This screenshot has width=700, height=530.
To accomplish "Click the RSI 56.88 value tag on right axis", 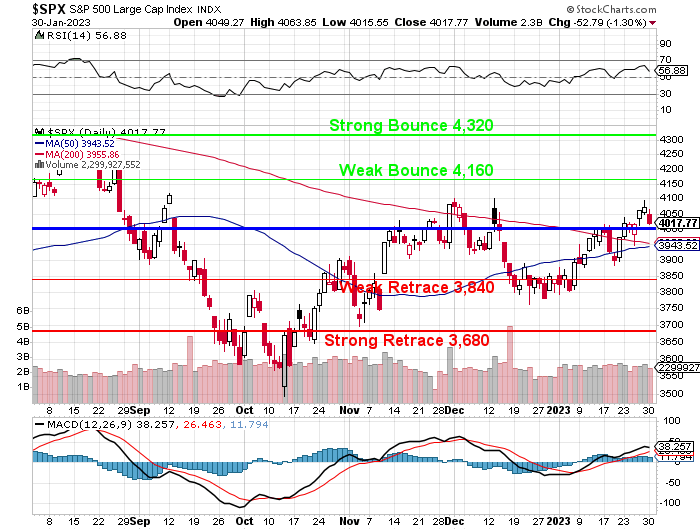I will coord(673,71).
